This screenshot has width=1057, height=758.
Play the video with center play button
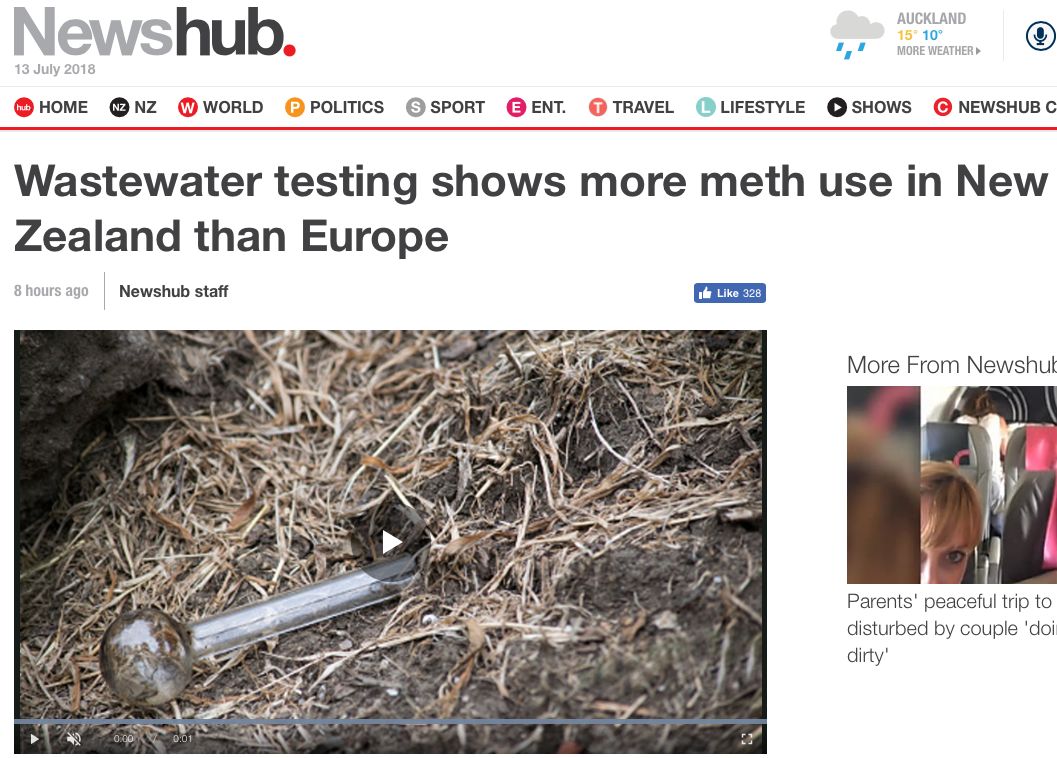pyautogui.click(x=391, y=542)
